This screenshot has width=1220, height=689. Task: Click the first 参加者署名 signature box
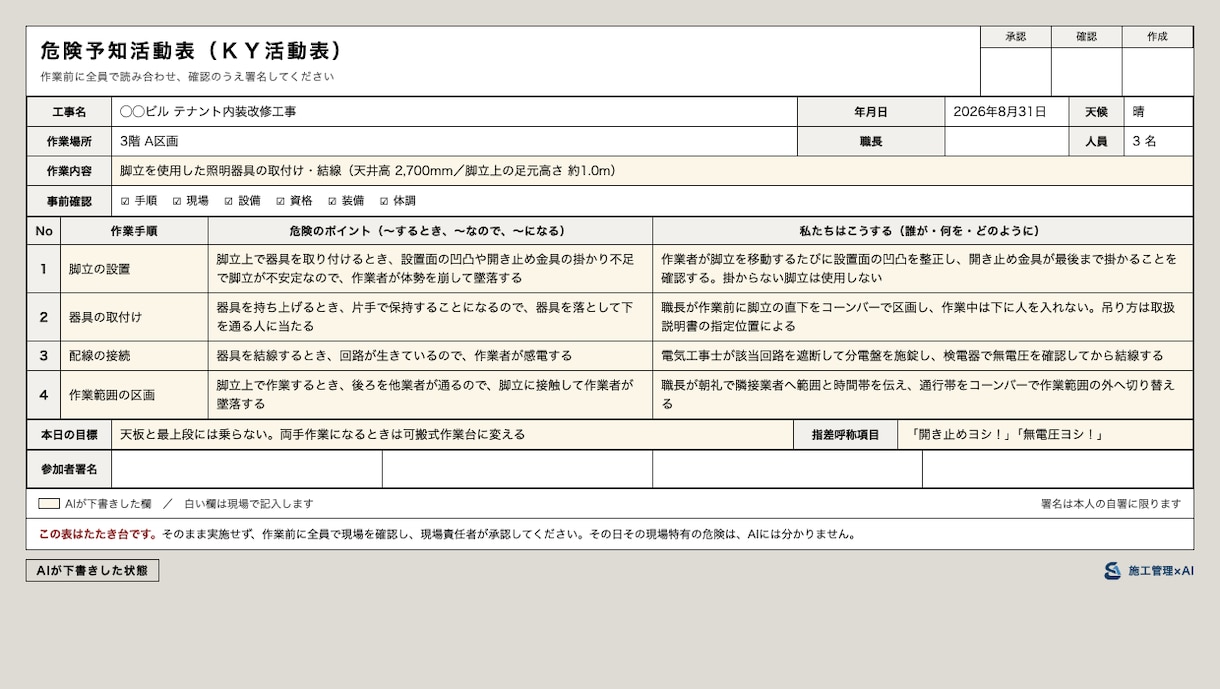tap(246, 469)
